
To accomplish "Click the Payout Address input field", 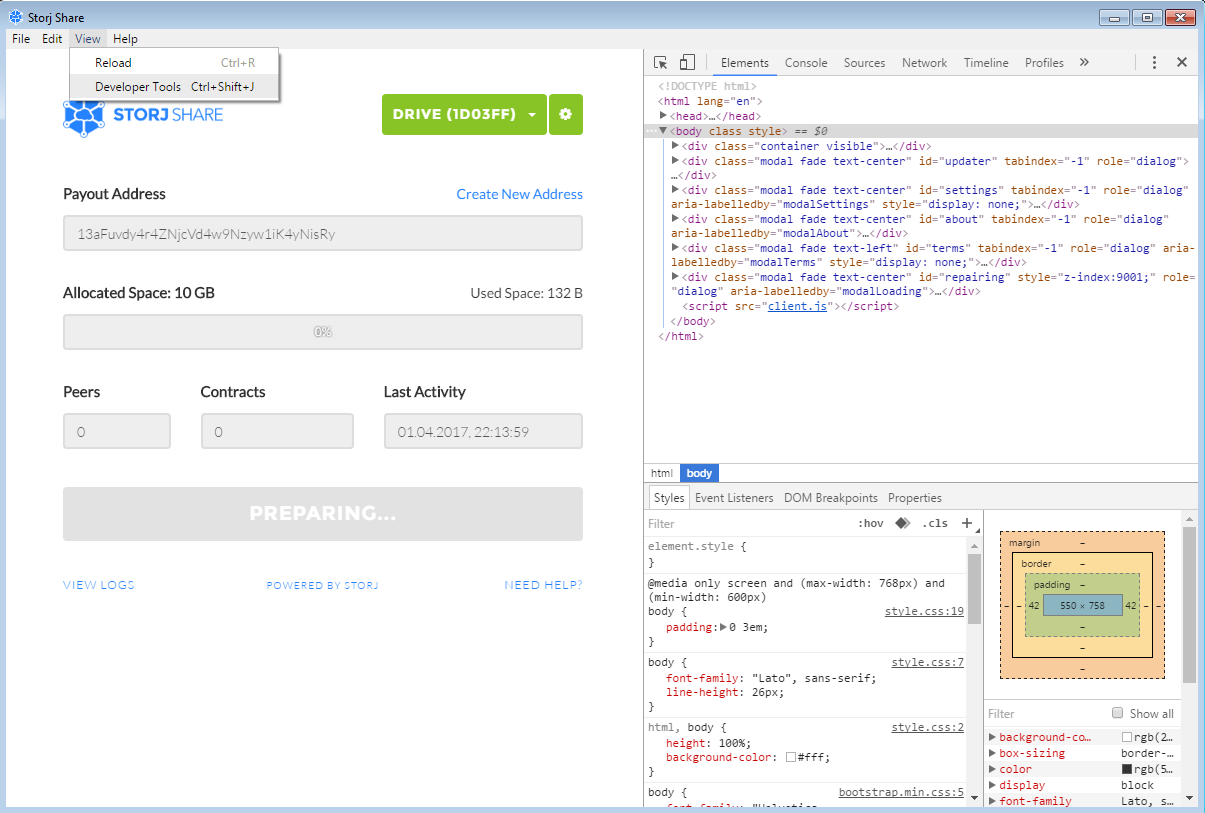I will (x=323, y=233).
